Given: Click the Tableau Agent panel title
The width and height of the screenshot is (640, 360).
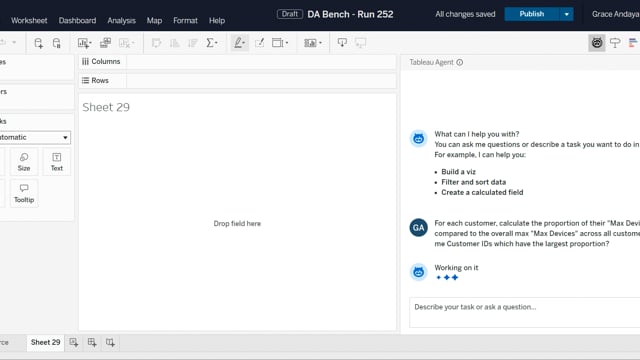Looking at the screenshot, I should coord(431,62).
